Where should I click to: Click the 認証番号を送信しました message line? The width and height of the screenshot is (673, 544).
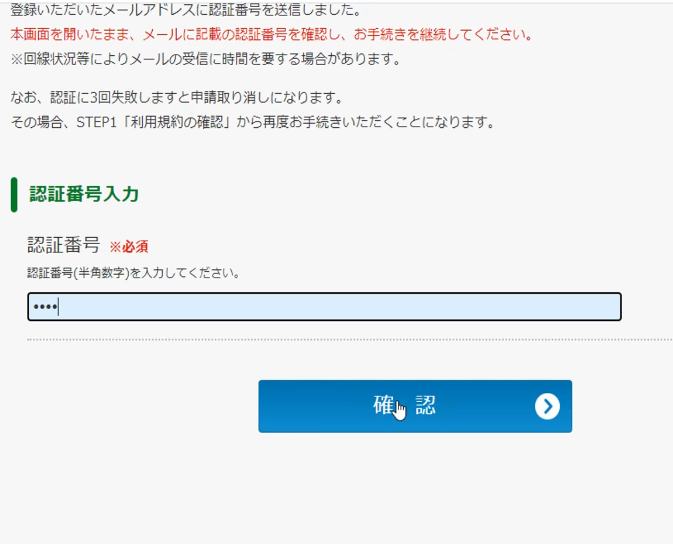[x=186, y=11]
